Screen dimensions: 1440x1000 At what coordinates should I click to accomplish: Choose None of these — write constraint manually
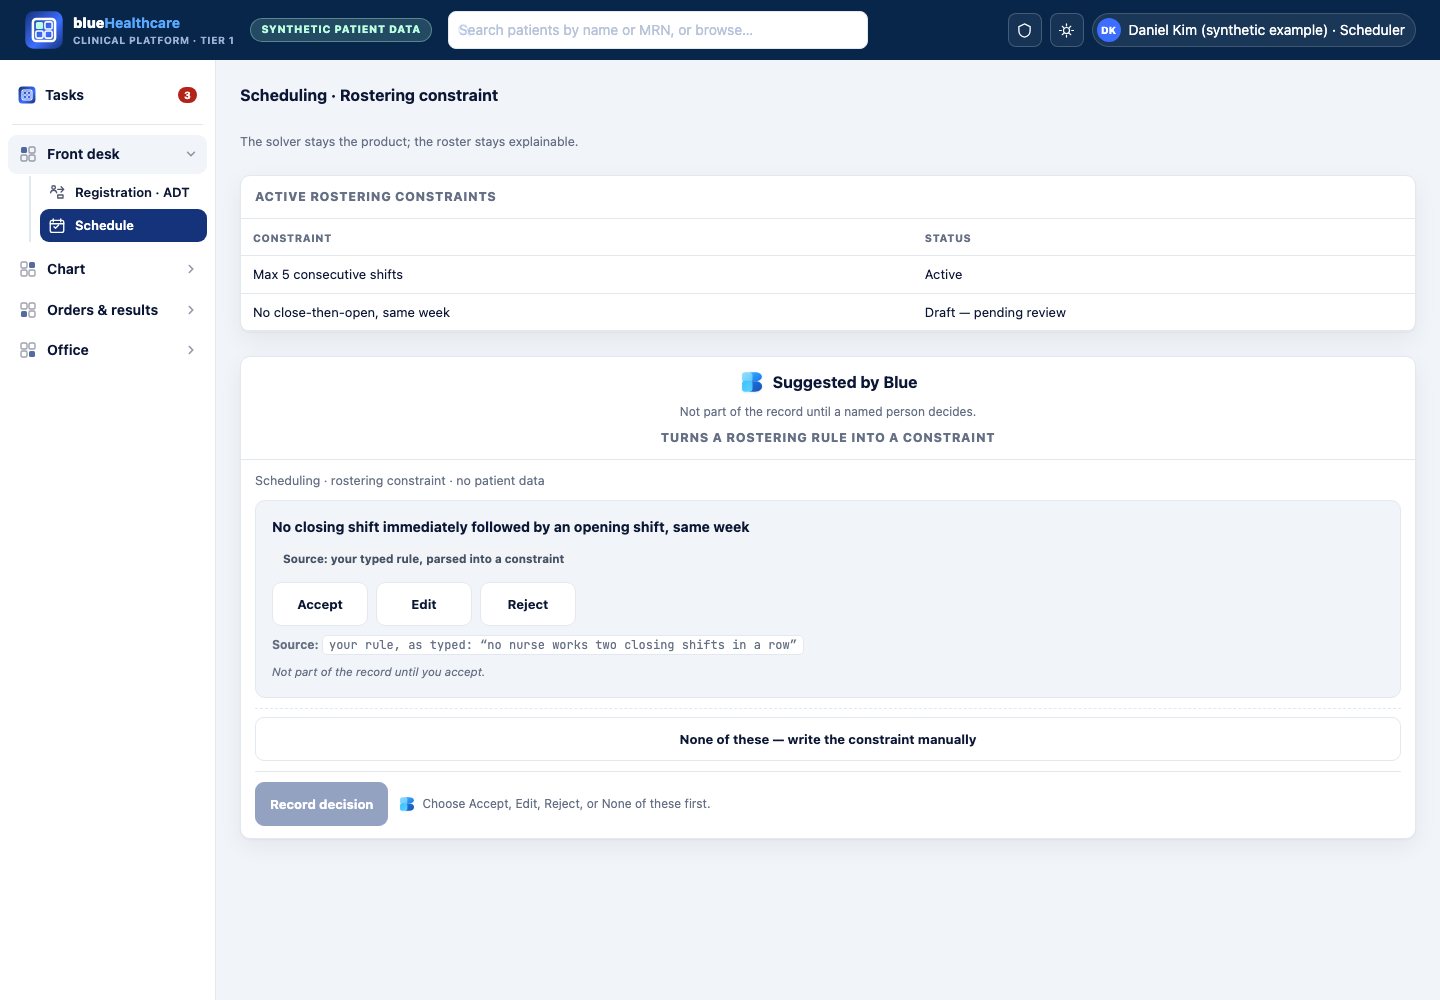tap(828, 739)
